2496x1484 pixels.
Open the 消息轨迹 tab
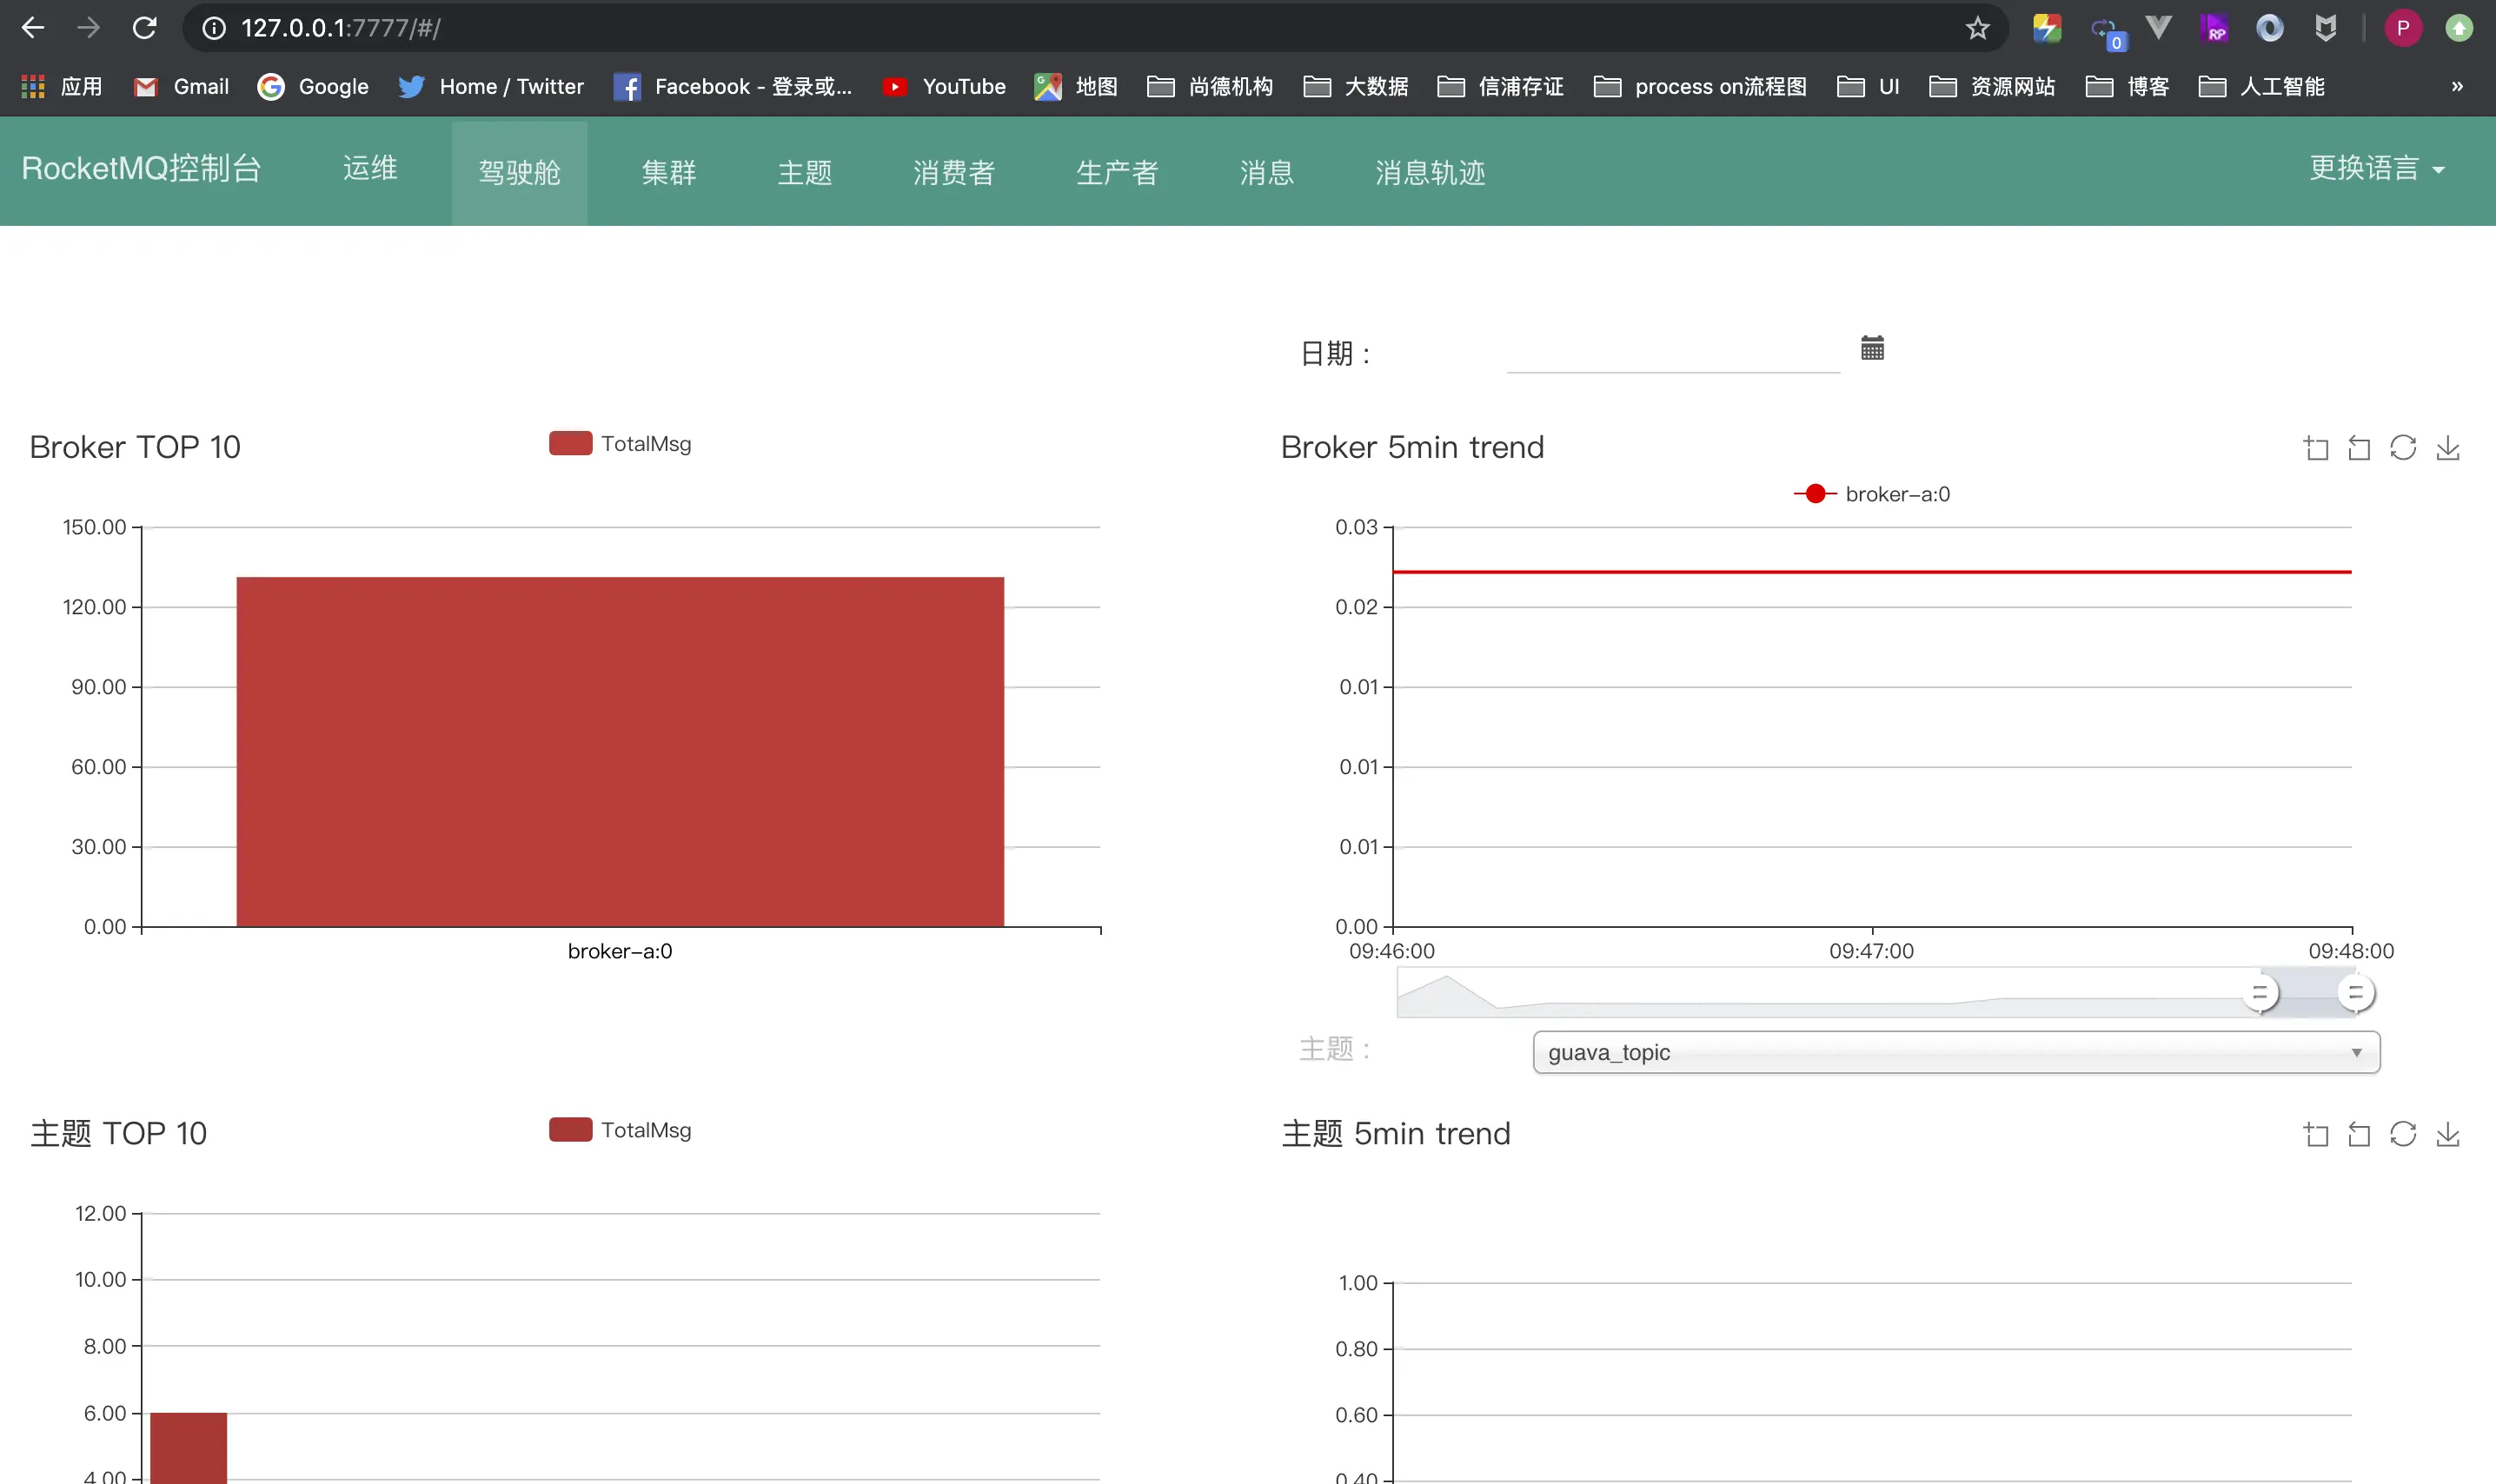pos(1430,172)
